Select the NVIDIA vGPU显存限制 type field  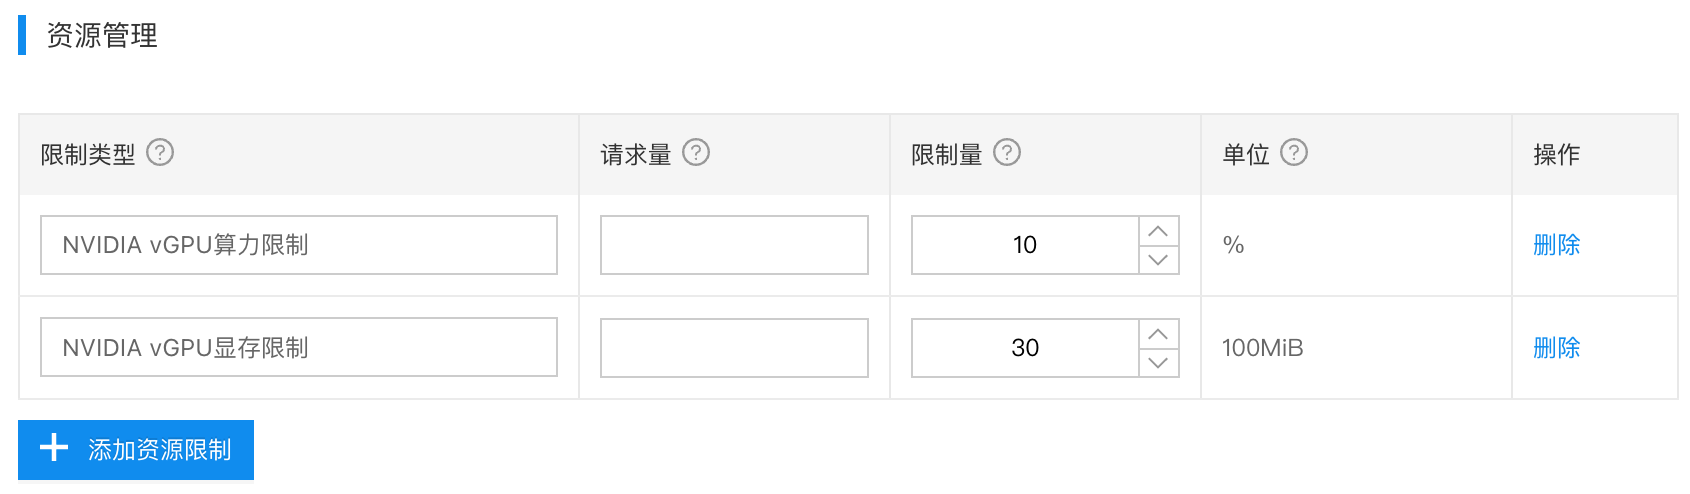click(299, 348)
